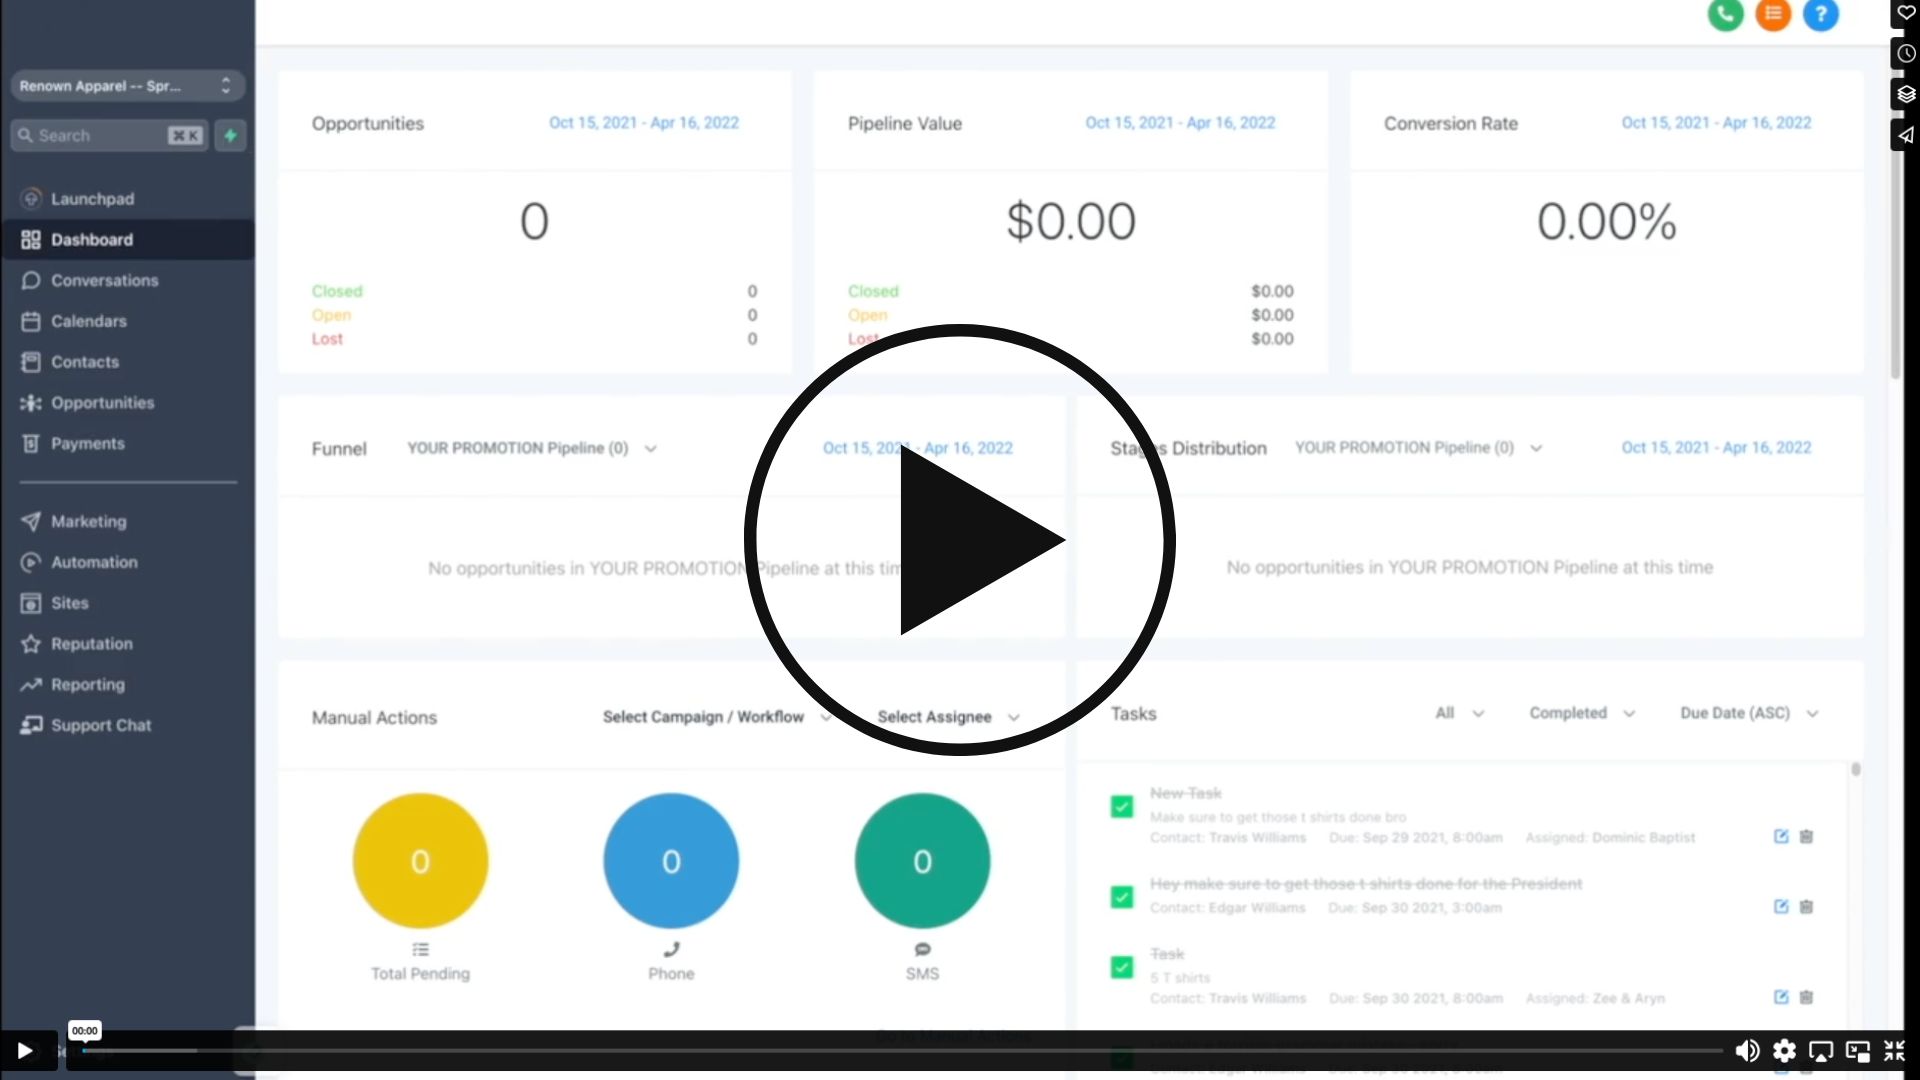The image size is (1920, 1080).
Task: Open Conversations in the sidebar
Action: (104, 280)
